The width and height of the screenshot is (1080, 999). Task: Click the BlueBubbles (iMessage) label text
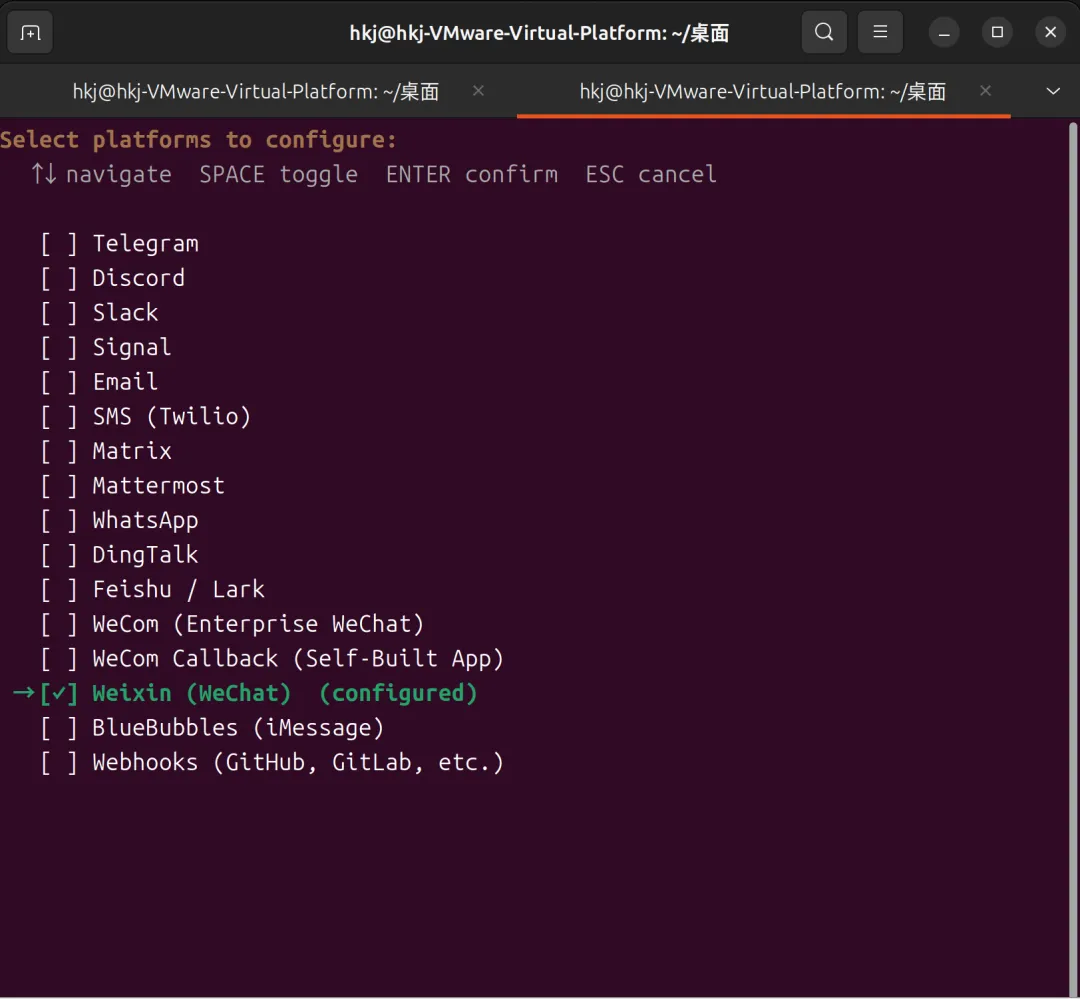(x=238, y=728)
